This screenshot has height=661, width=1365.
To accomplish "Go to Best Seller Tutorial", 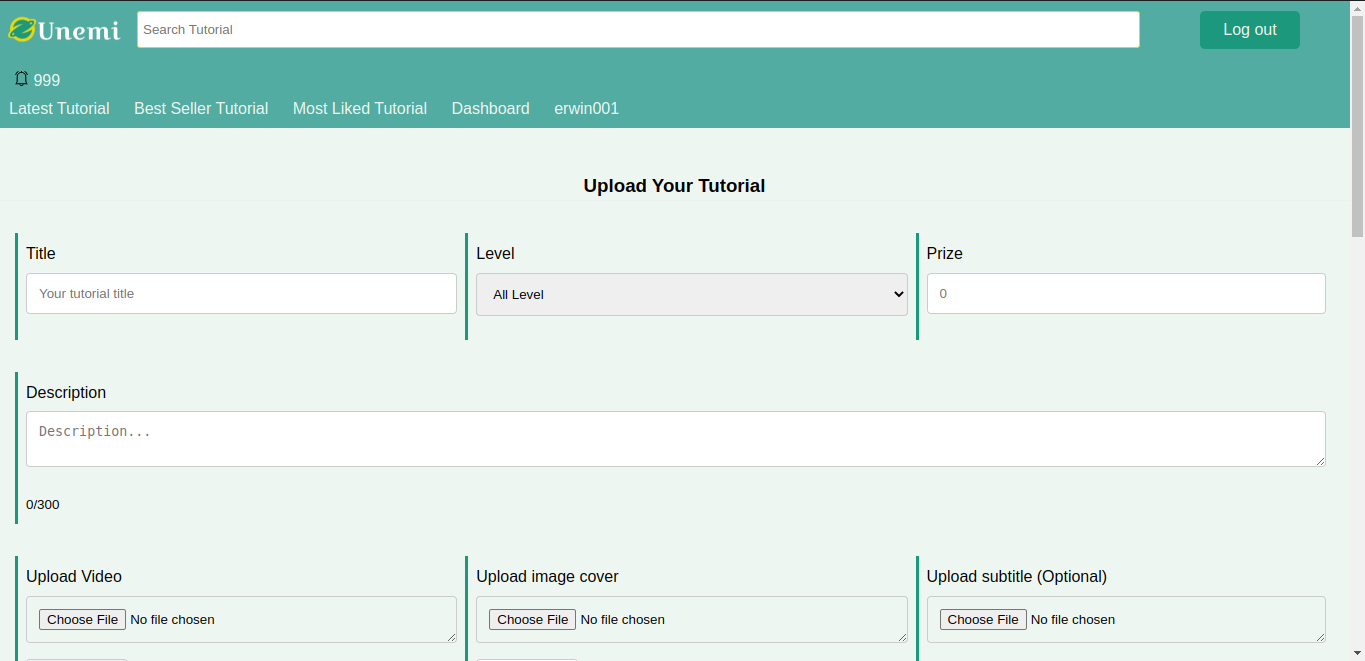I will (201, 108).
